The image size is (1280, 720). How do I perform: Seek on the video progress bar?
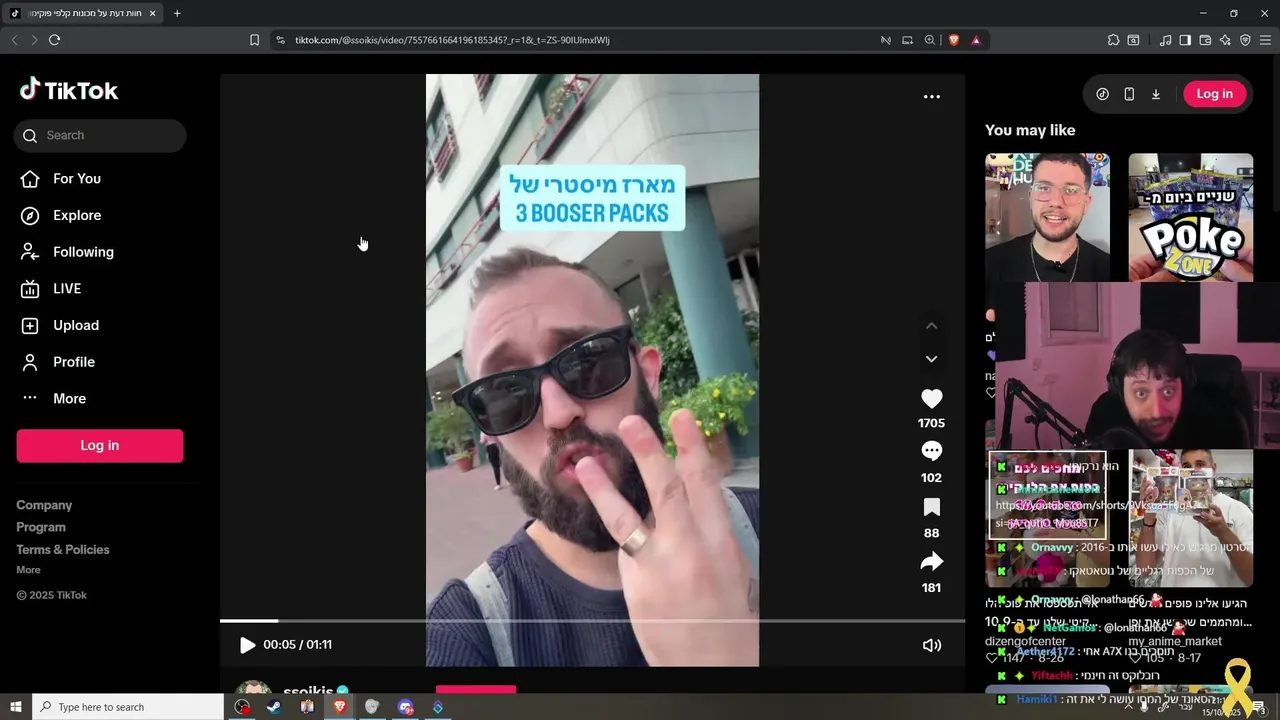point(592,621)
